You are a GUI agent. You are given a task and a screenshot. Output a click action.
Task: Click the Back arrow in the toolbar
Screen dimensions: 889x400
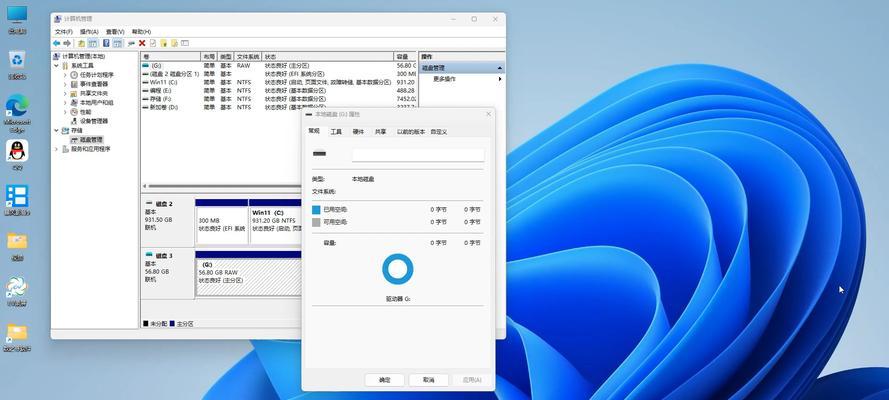pyautogui.click(x=56, y=43)
